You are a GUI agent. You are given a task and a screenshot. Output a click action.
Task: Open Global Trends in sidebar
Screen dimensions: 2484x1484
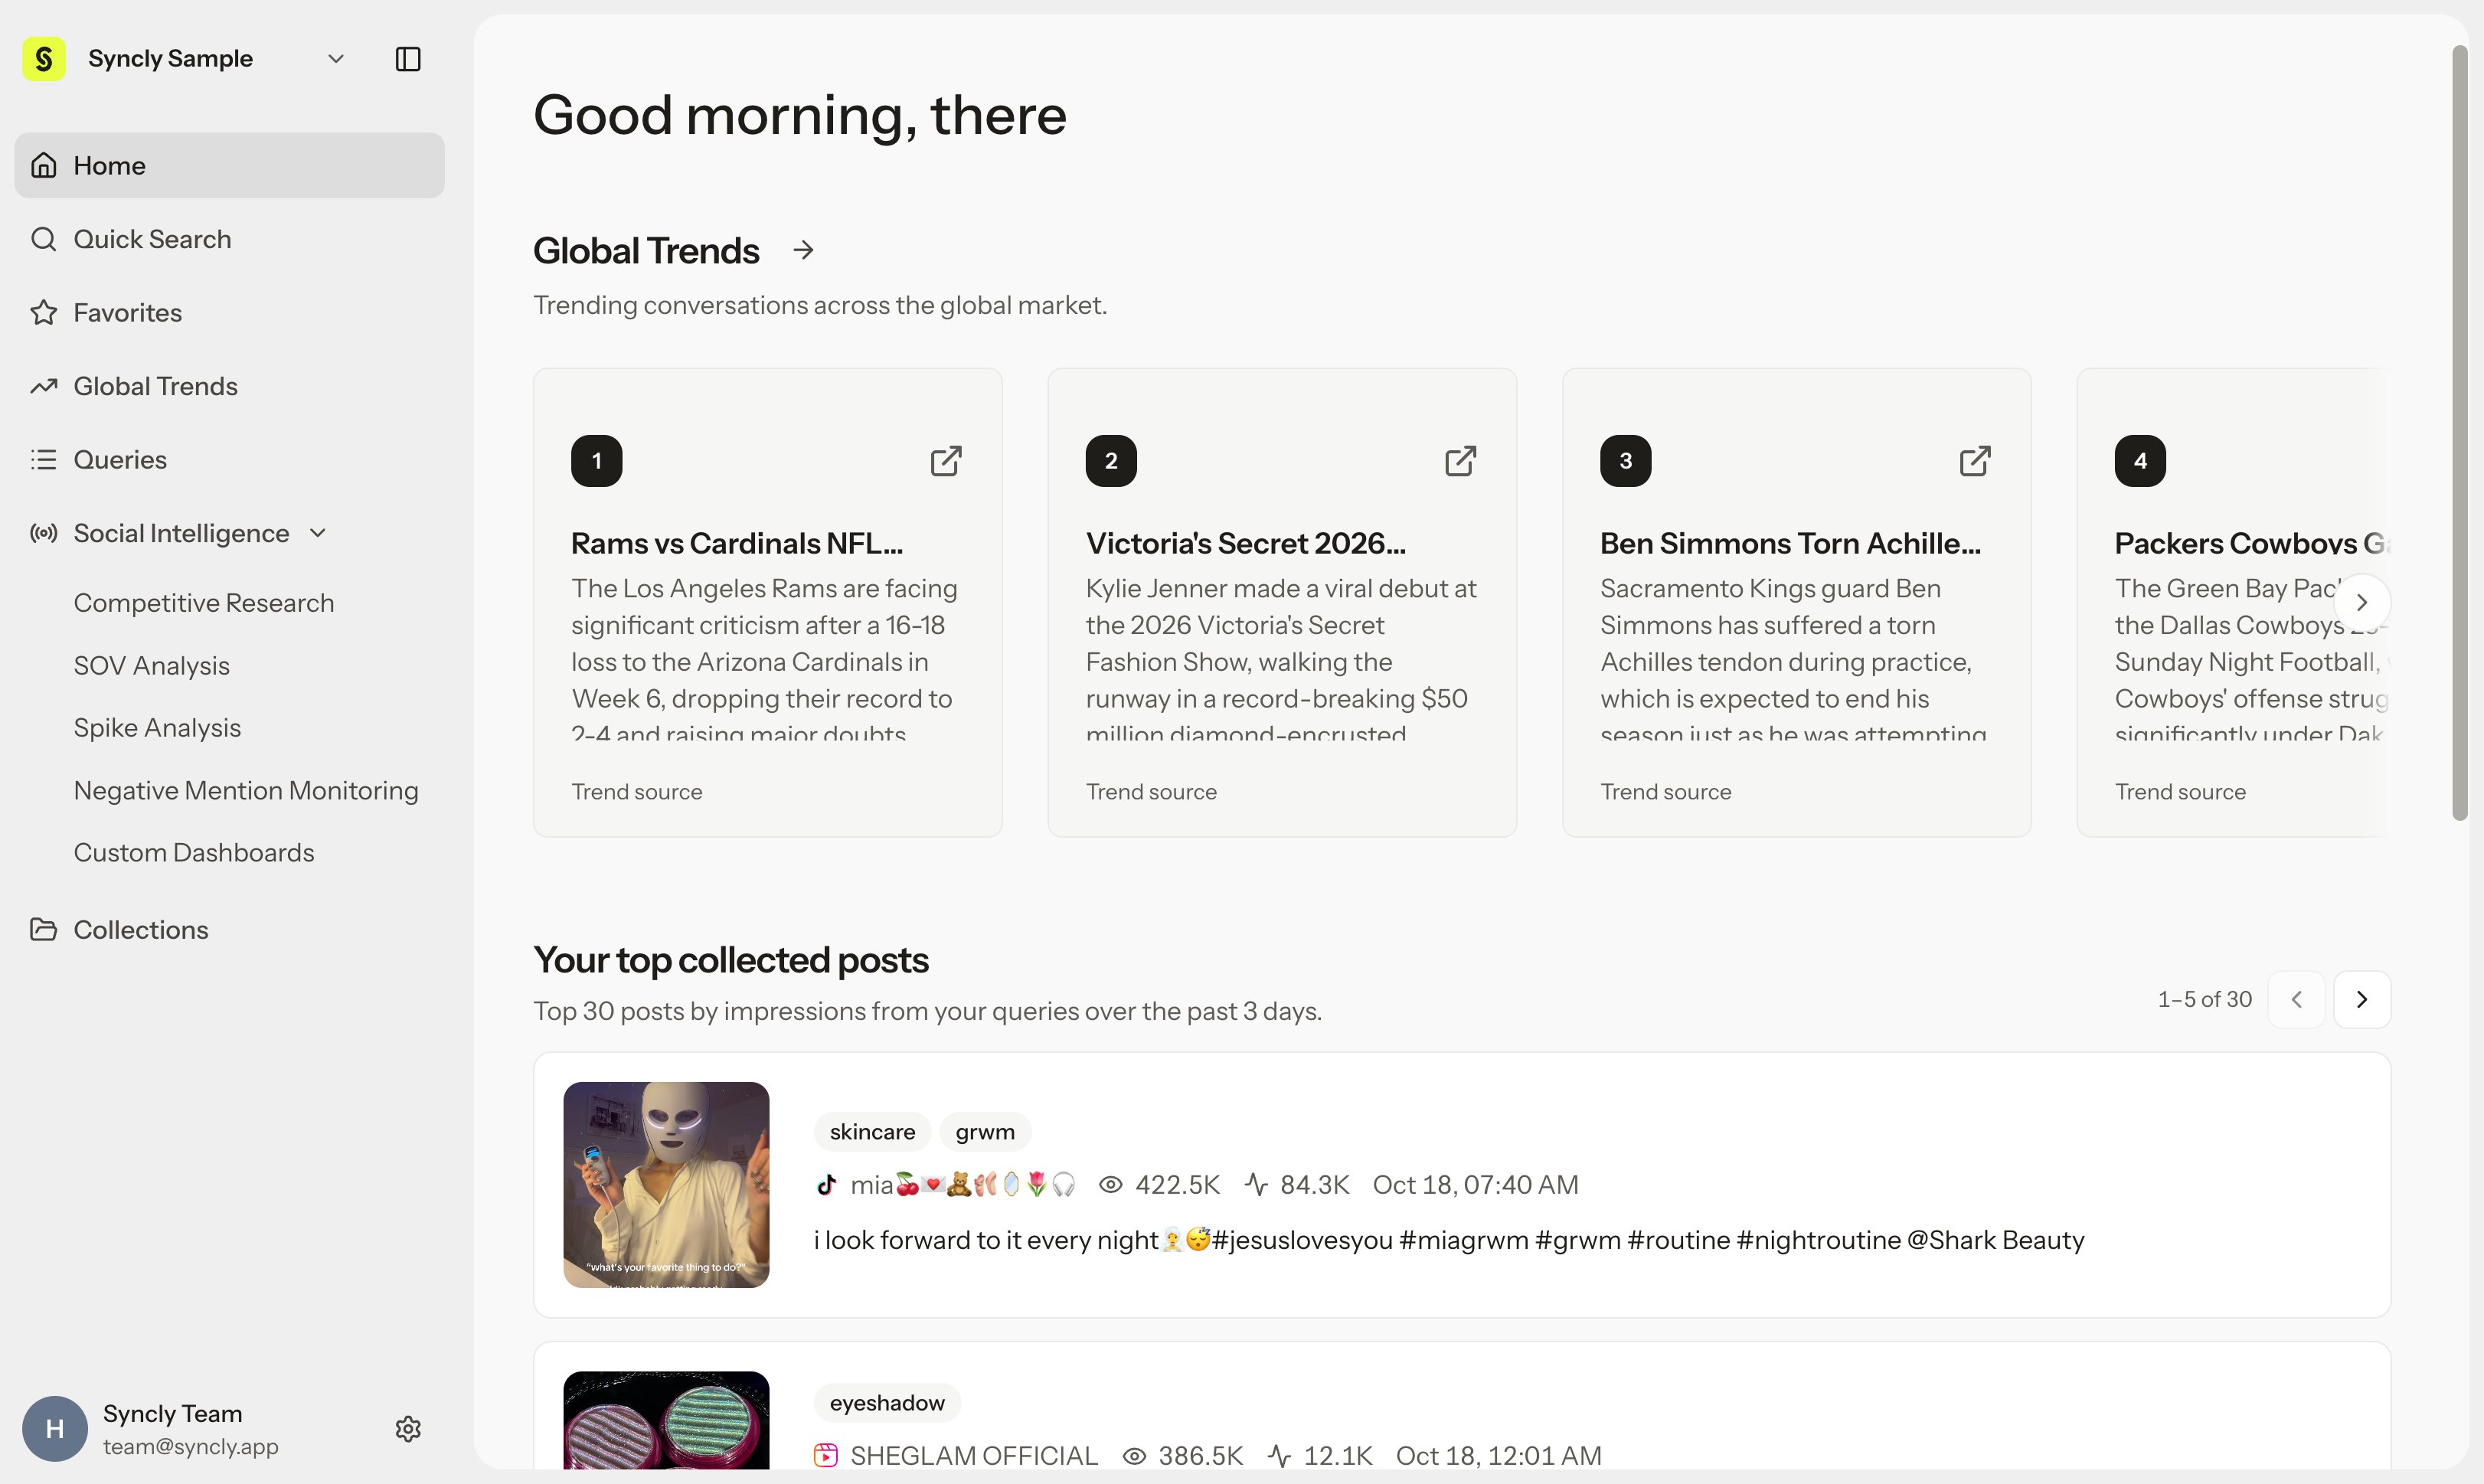[x=229, y=386]
